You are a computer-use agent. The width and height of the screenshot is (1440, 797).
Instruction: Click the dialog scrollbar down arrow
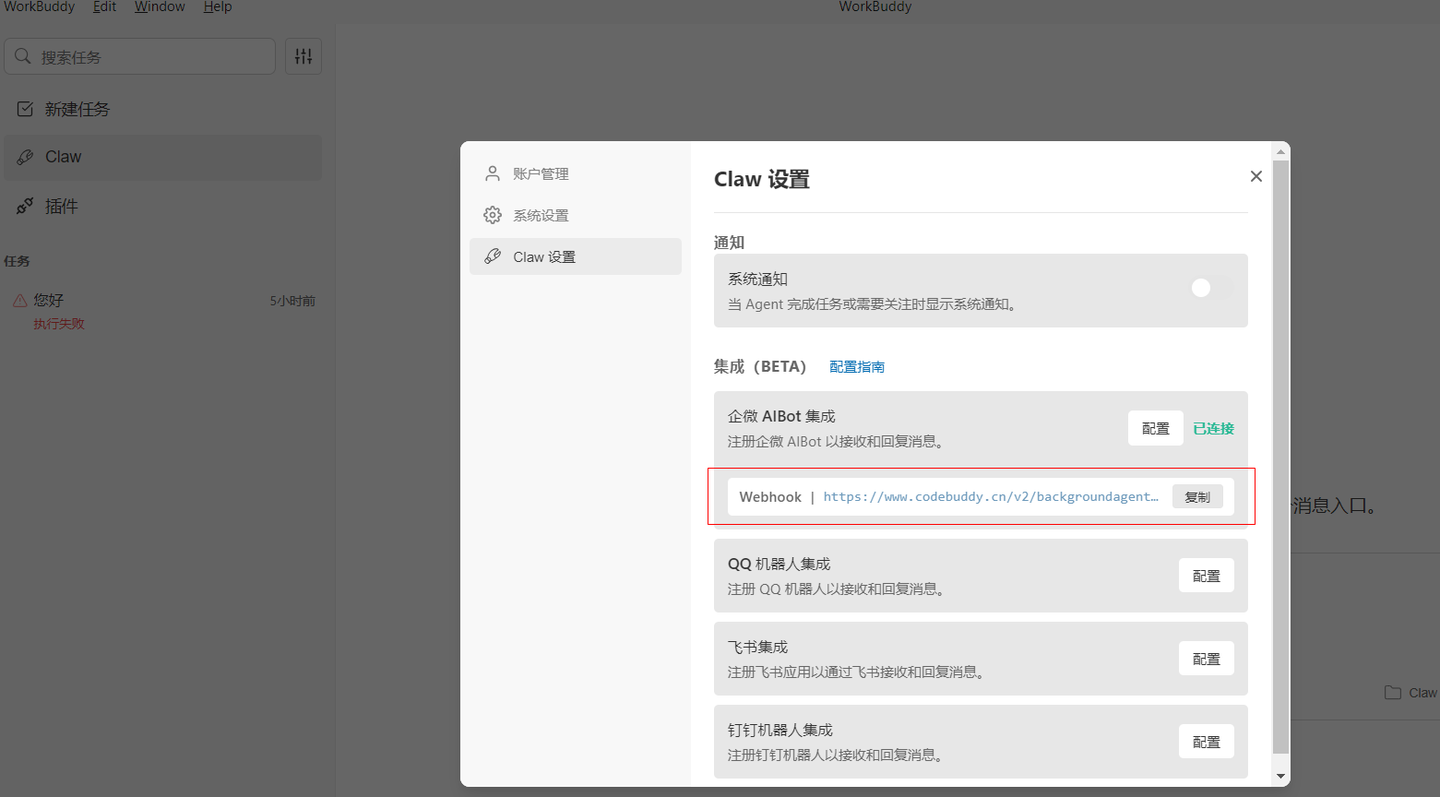[x=1281, y=776]
